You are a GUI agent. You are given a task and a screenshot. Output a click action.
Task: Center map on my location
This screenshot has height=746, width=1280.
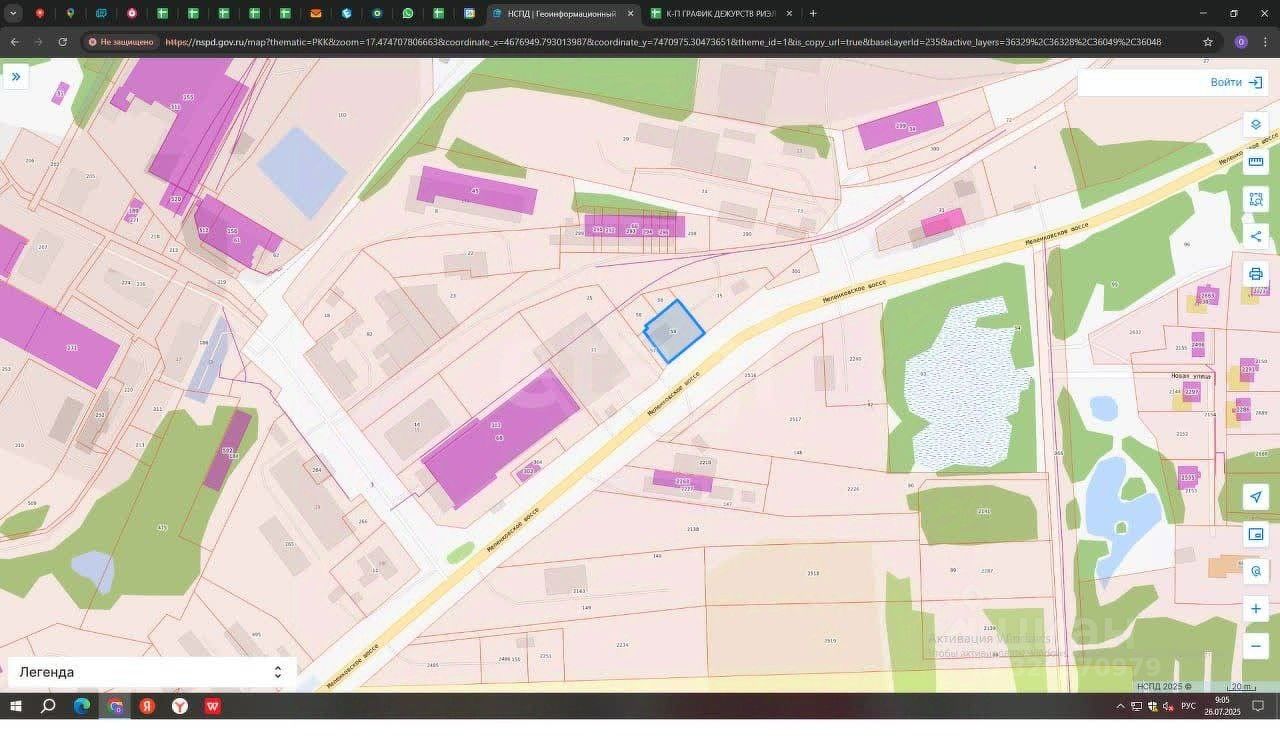click(1256, 497)
